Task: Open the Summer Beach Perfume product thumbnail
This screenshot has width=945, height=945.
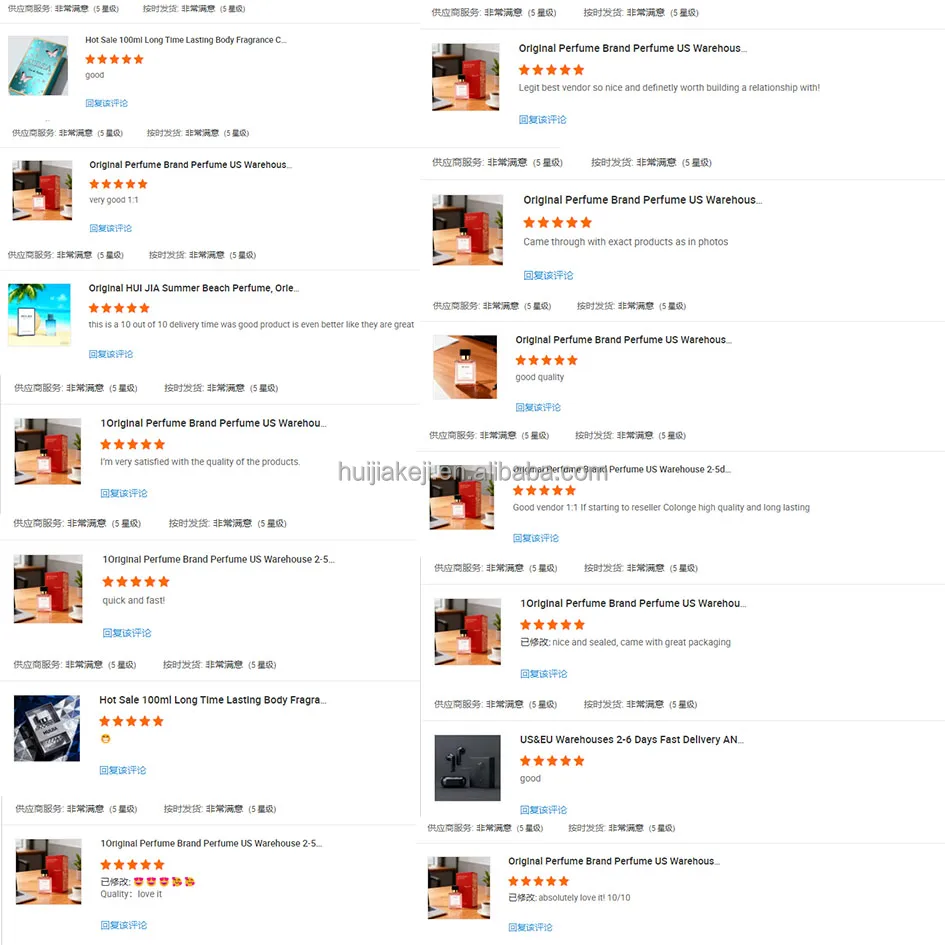Action: (x=39, y=315)
